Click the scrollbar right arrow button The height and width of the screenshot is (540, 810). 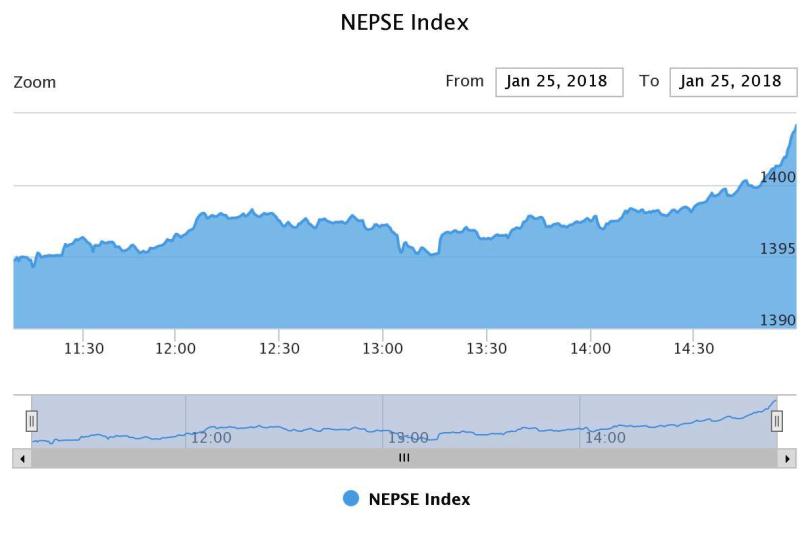coord(788,458)
